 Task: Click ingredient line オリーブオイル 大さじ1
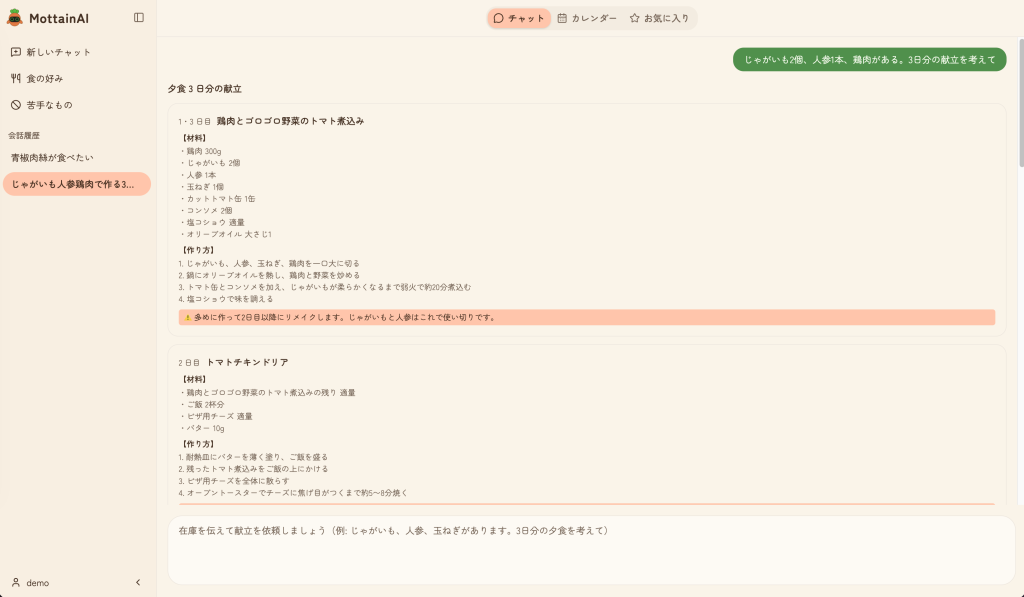click(x=226, y=234)
